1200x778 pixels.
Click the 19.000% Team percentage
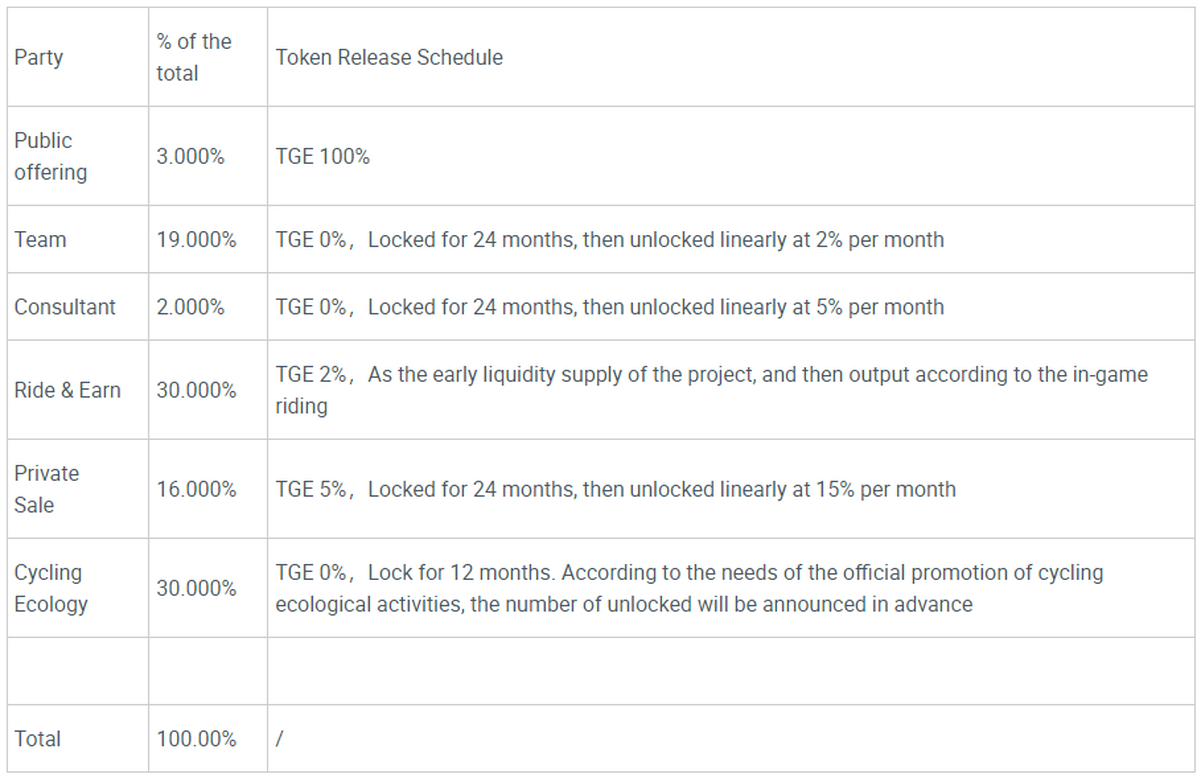(196, 240)
